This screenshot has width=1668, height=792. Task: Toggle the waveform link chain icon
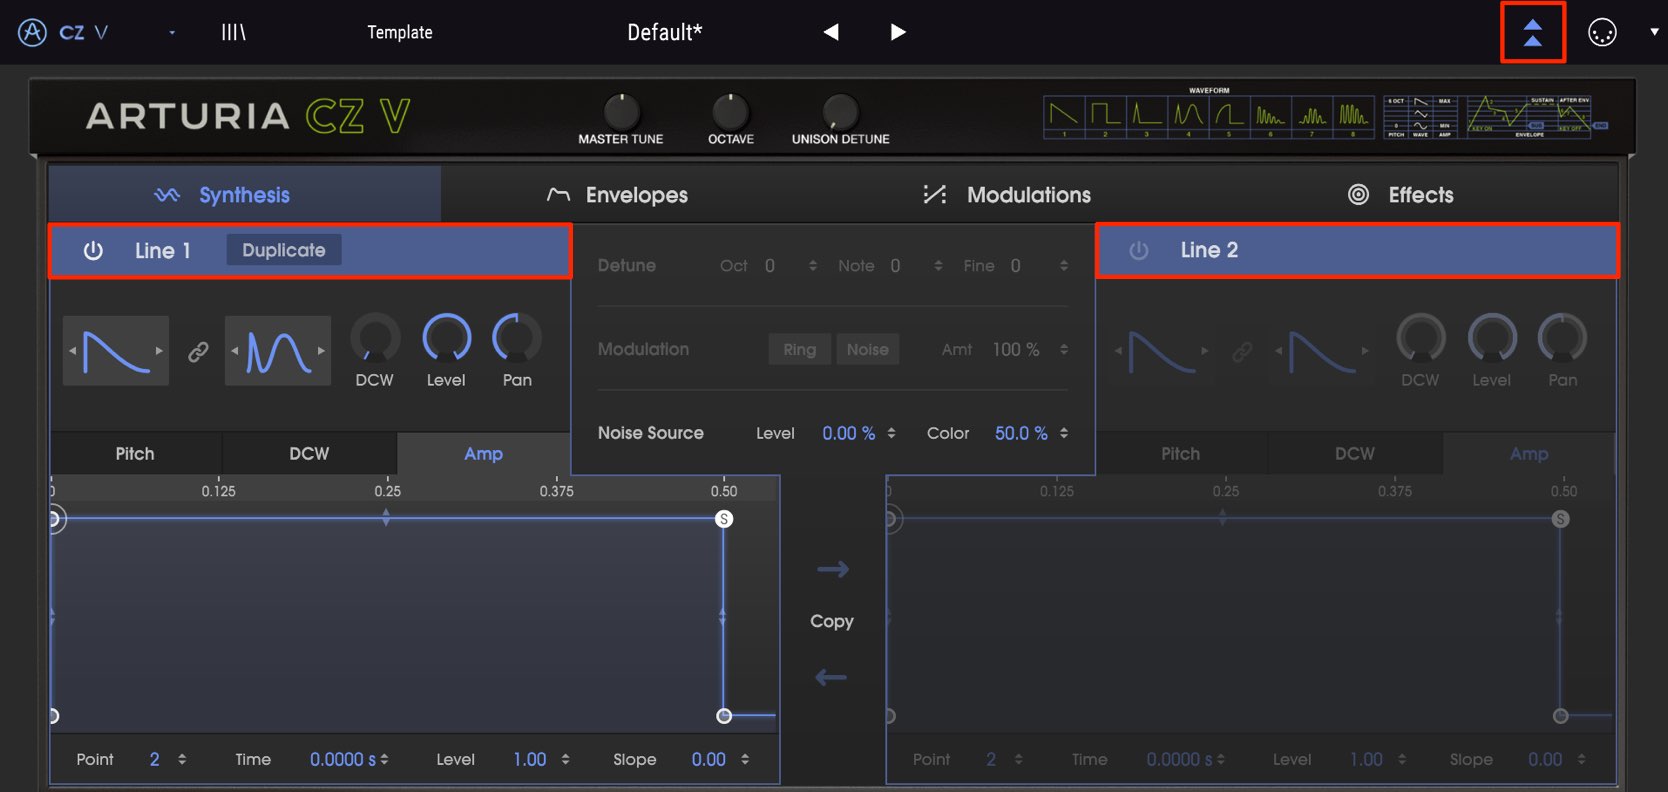[x=198, y=351]
